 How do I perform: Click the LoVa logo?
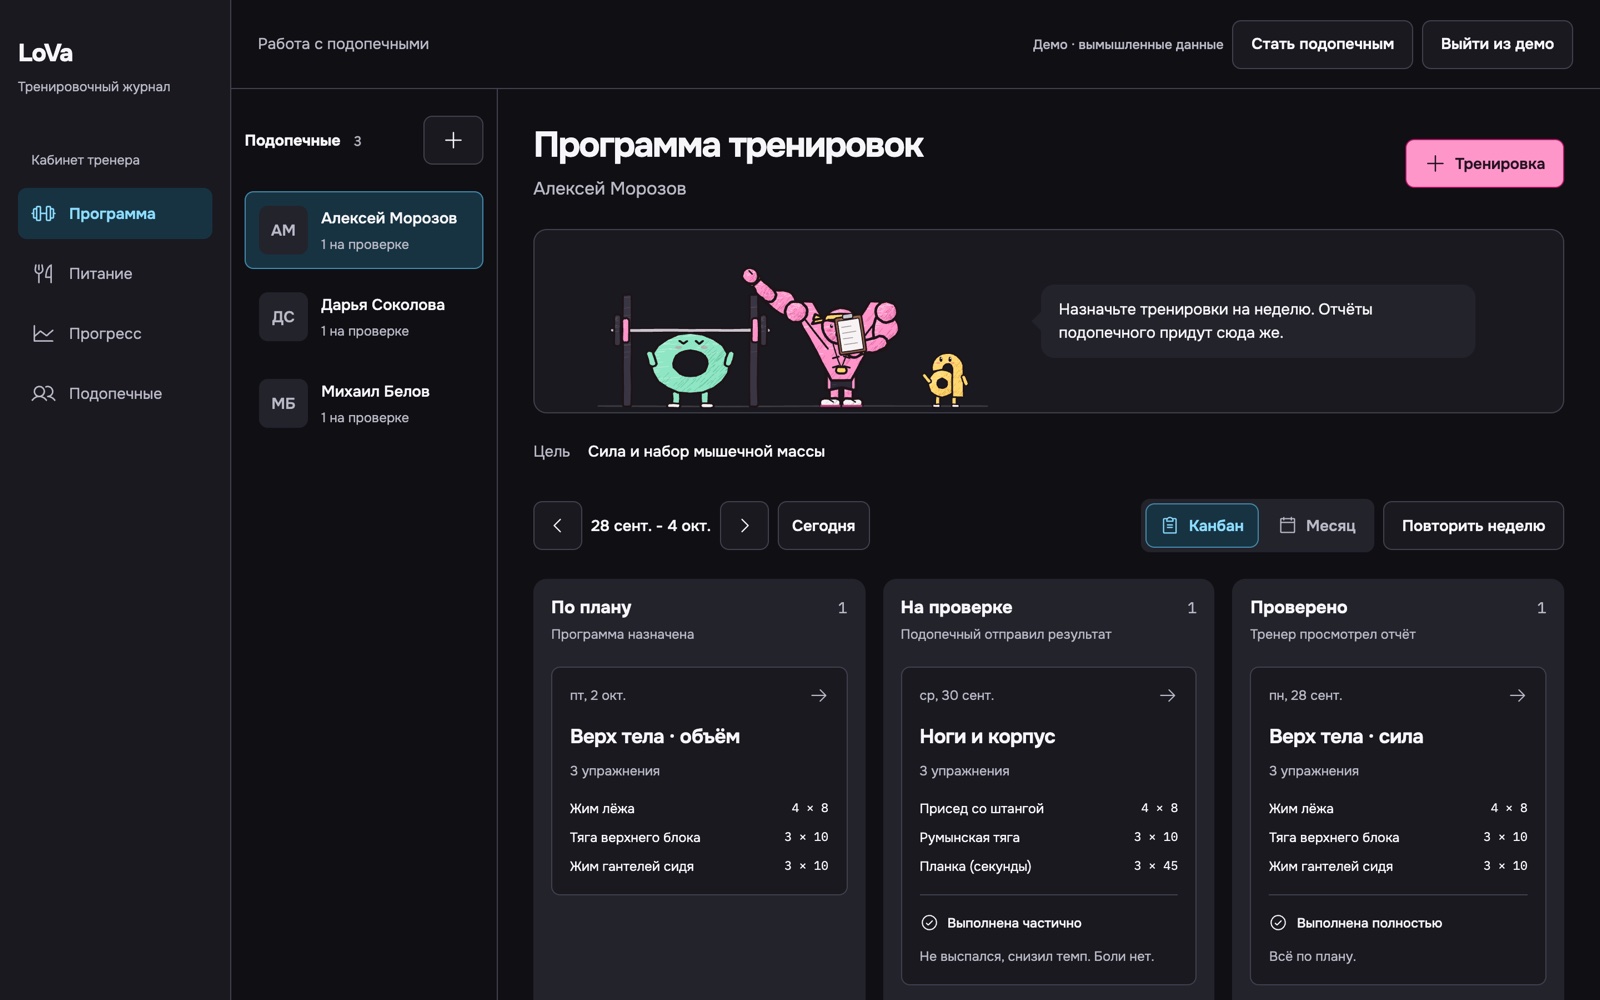point(45,53)
